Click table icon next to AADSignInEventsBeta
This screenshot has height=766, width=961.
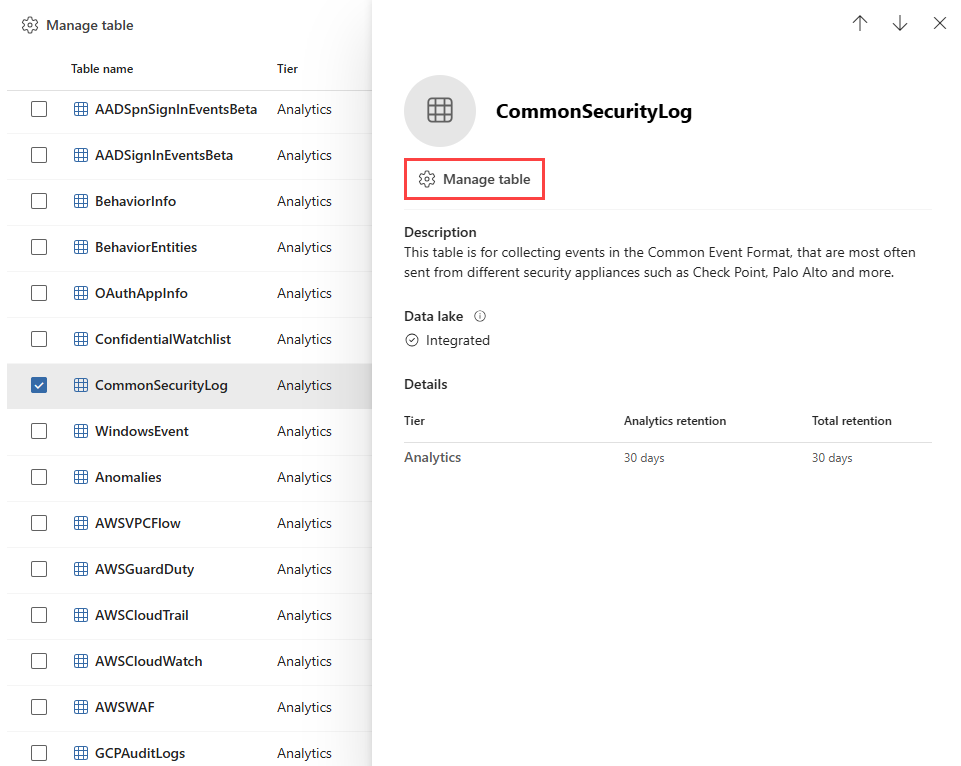81,155
